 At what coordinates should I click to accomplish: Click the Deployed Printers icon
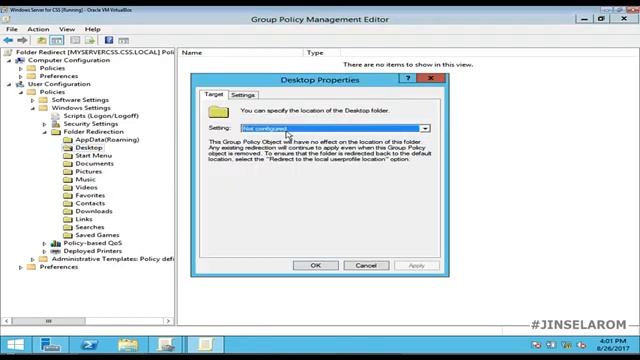56,251
